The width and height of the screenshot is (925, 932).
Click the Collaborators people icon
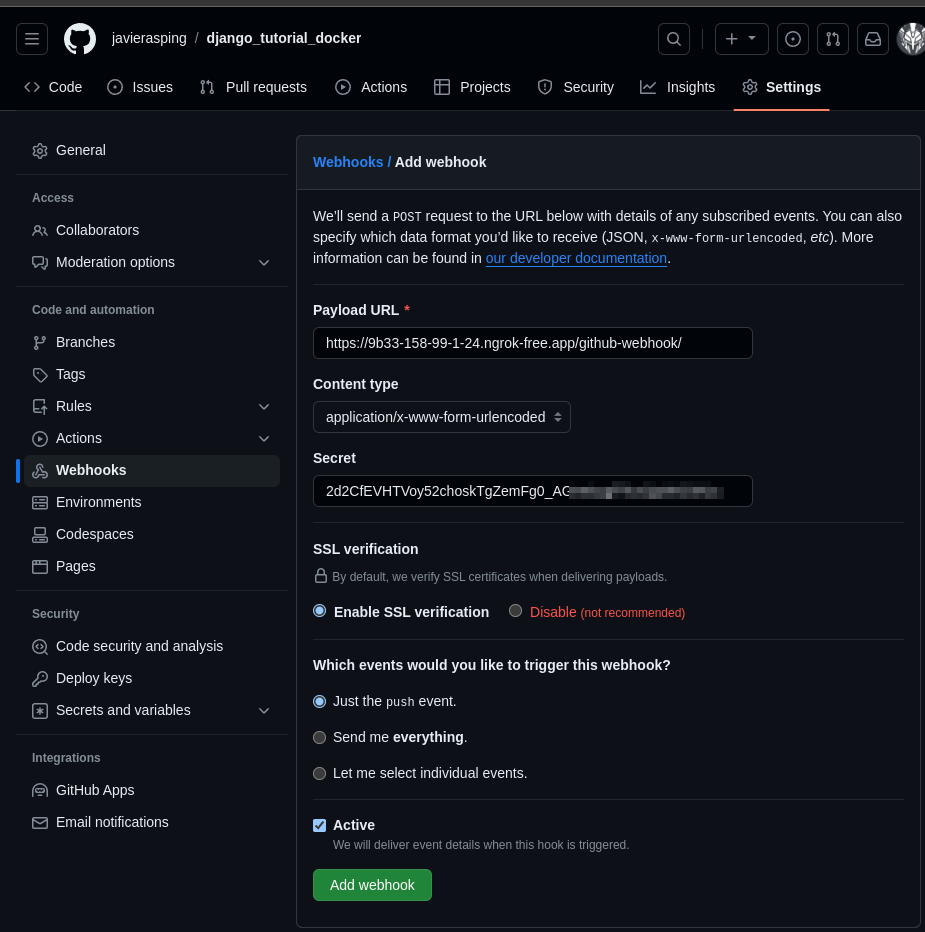point(40,231)
